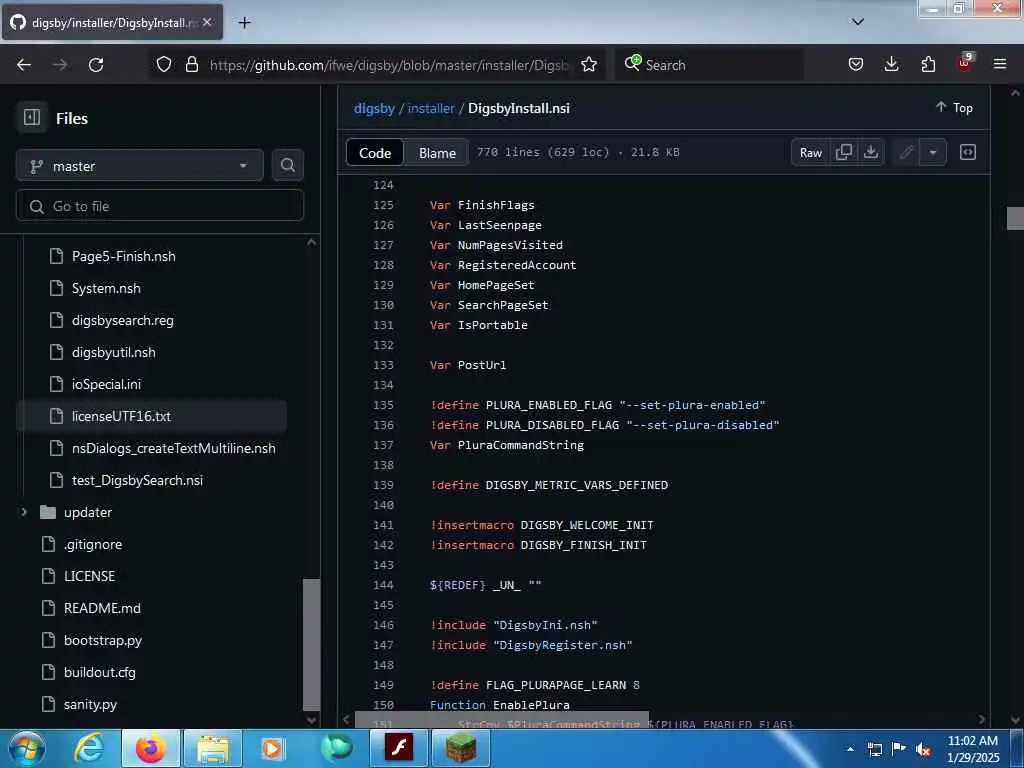Click line number 135

pyautogui.click(x=383, y=405)
